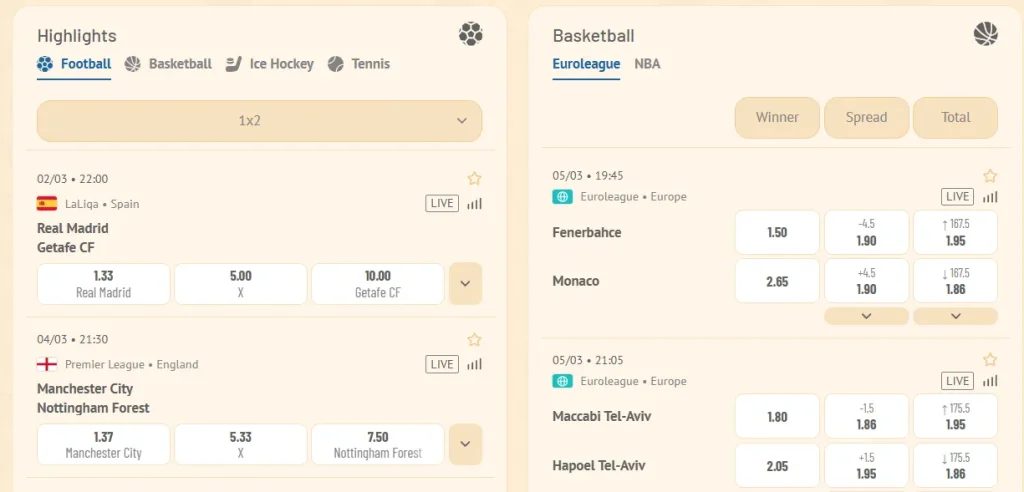Viewport: 1024px width, 492px height.
Task: Open the Hapoel Tel-Aviv team name
Action: [x=599, y=466]
